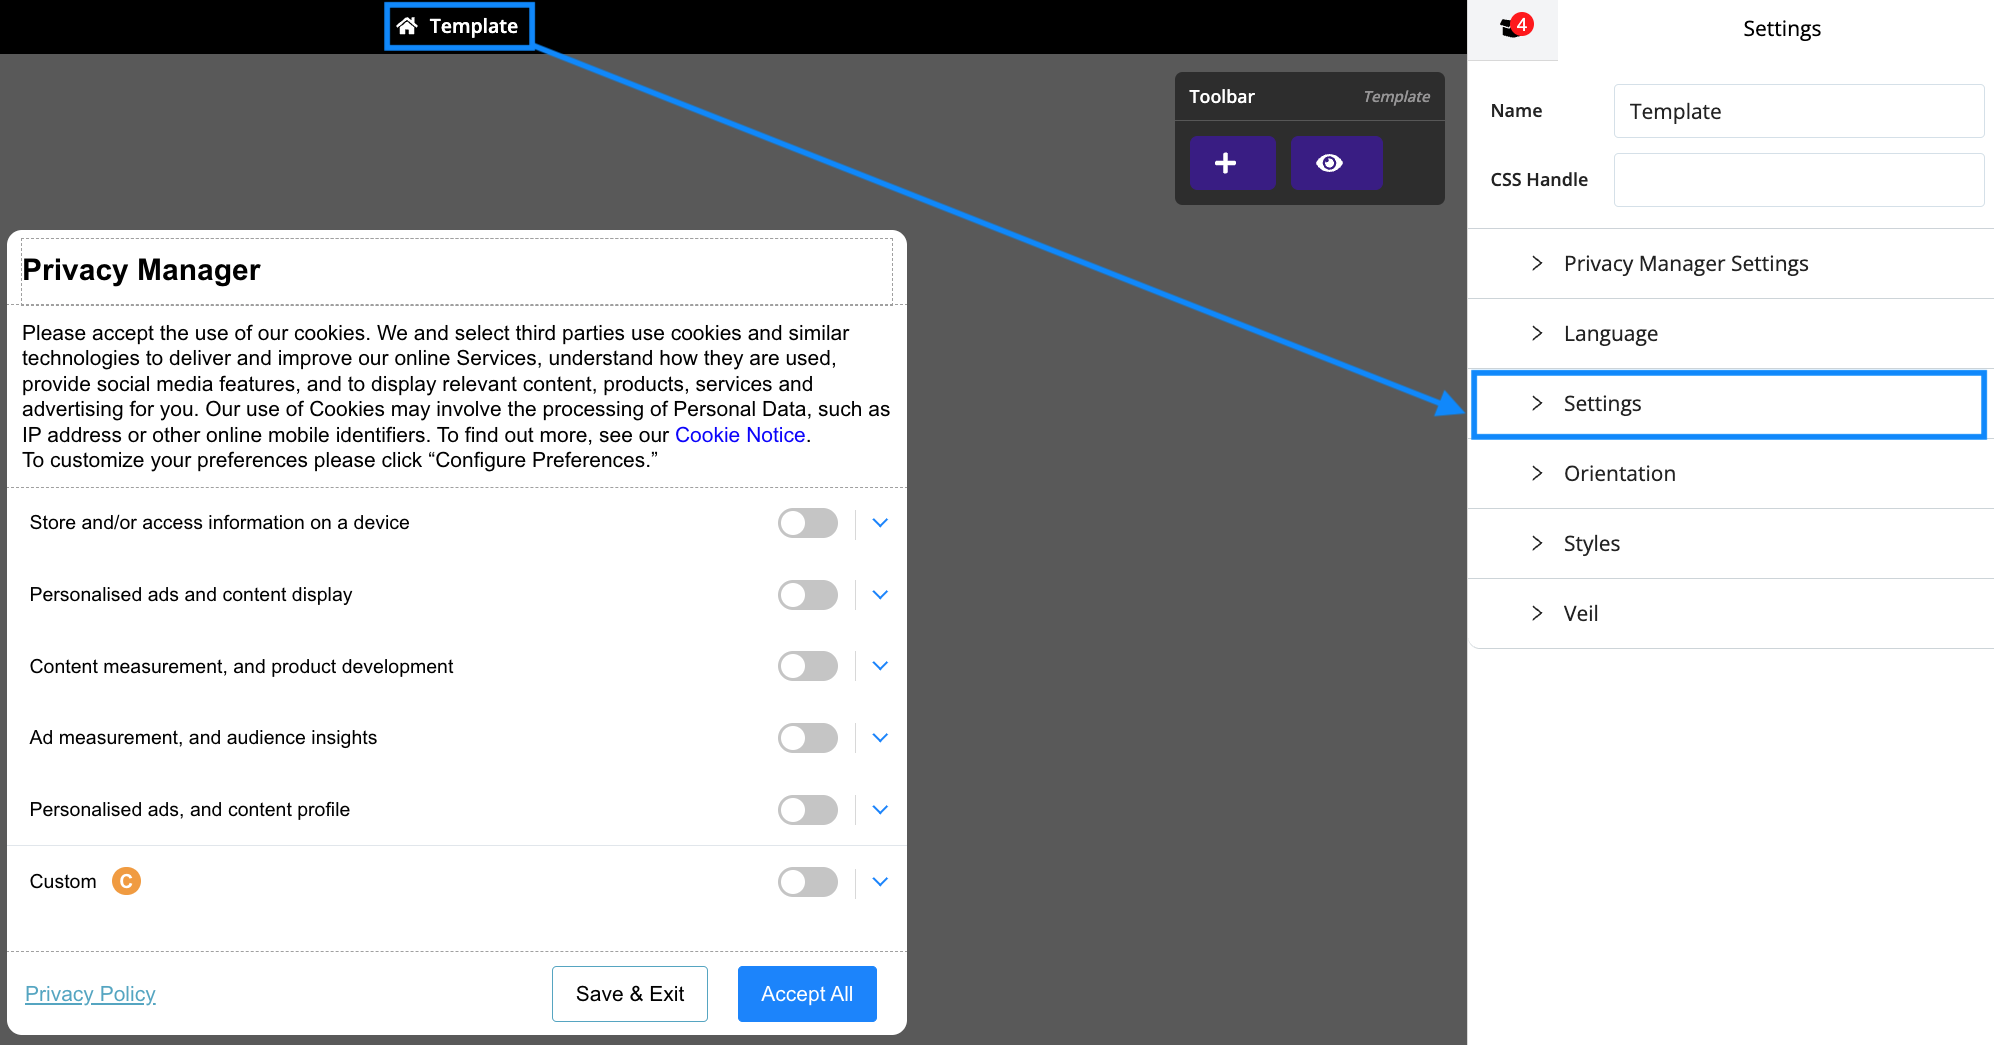This screenshot has height=1045, width=1994.
Task: Click the Save & Exit button
Action: pos(629,993)
